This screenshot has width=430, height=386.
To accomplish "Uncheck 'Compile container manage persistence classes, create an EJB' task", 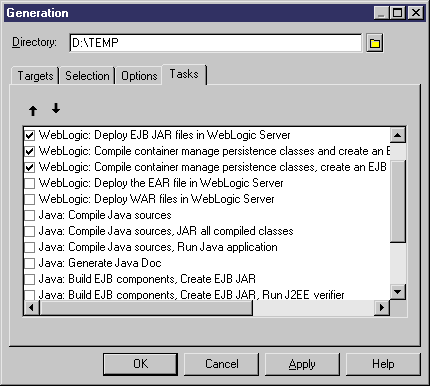I will tap(30, 167).
